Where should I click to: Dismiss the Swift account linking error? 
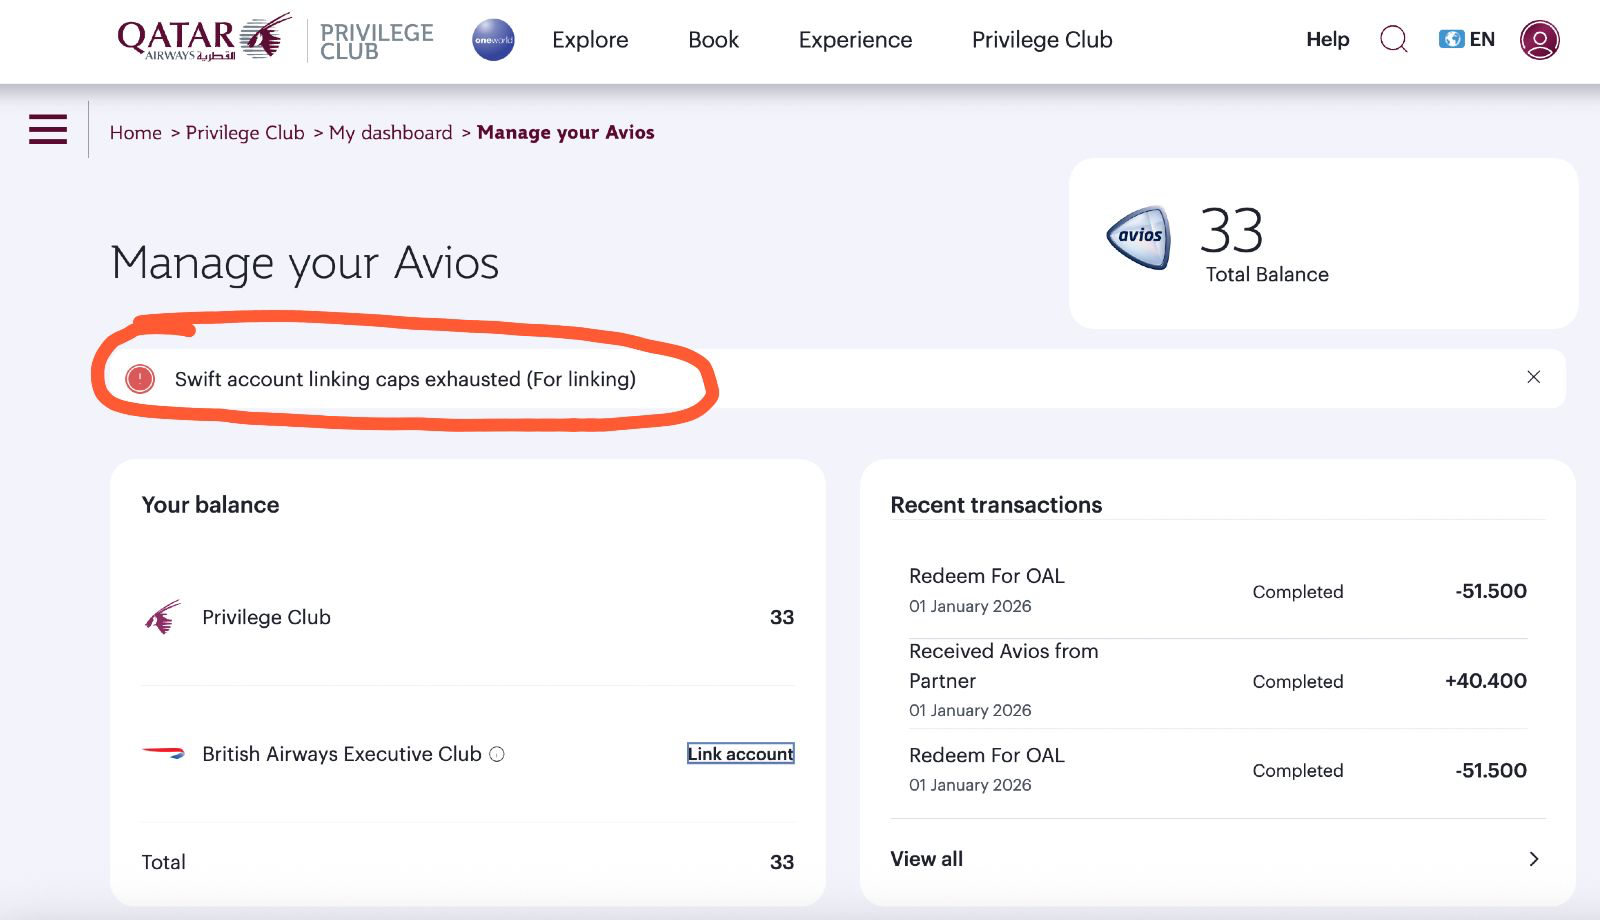(x=1533, y=377)
